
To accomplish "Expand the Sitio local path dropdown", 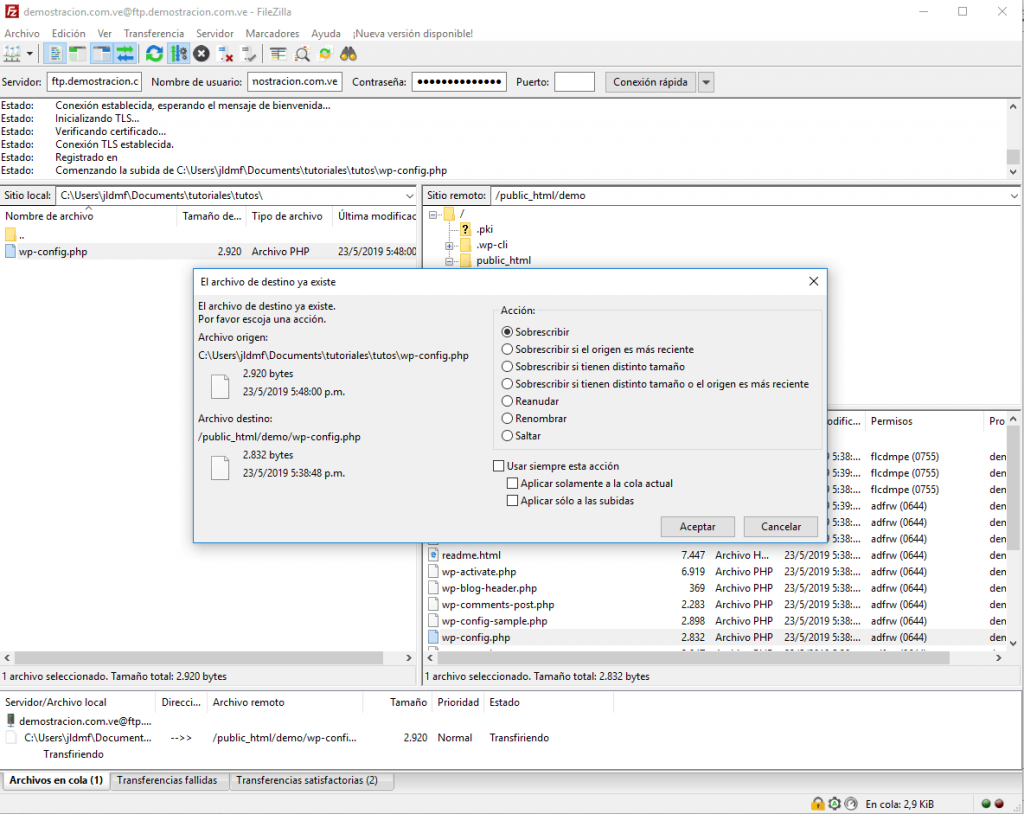I will pos(408,196).
